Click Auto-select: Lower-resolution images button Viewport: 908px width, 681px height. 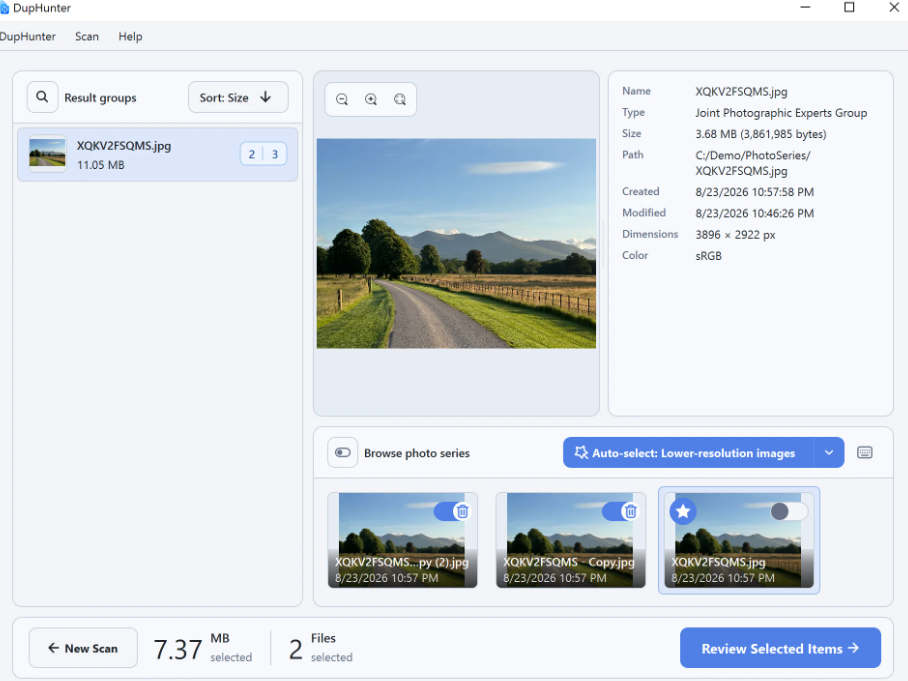coord(689,453)
